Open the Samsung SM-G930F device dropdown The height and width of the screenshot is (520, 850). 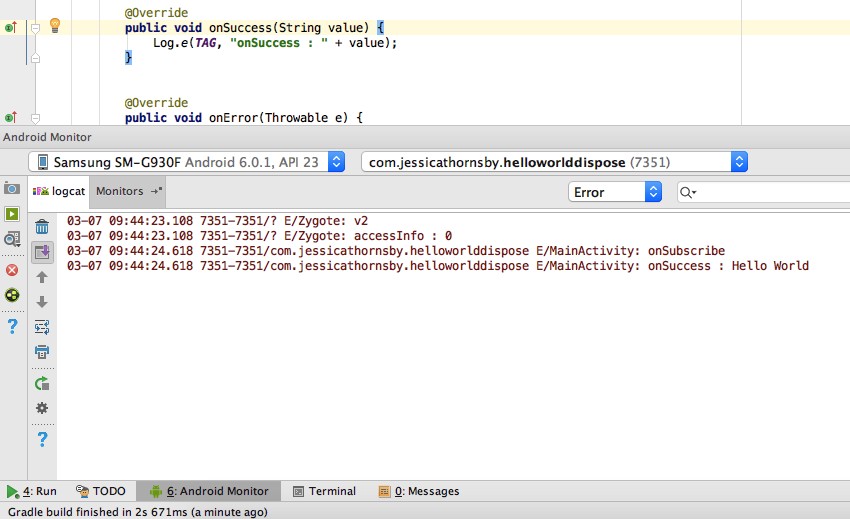[x=187, y=162]
